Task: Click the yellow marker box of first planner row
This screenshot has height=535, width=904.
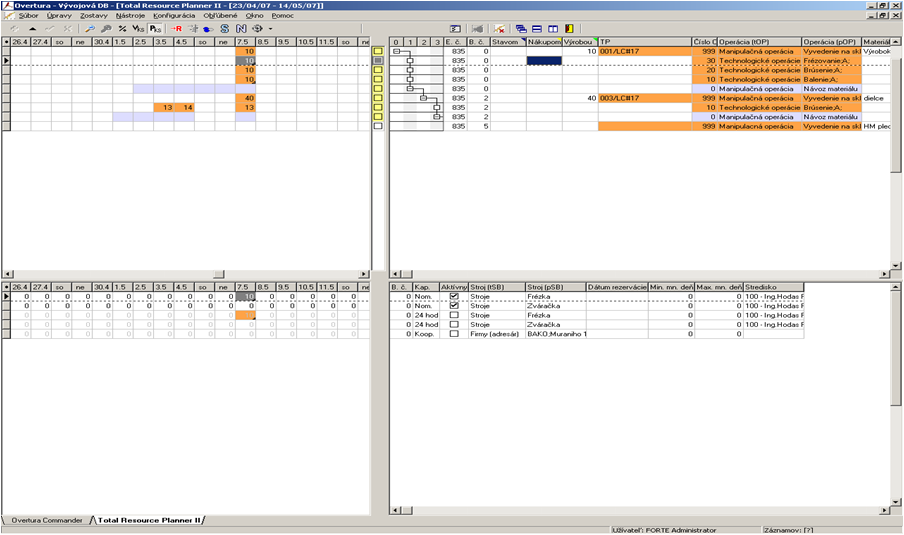Action: pos(378,51)
